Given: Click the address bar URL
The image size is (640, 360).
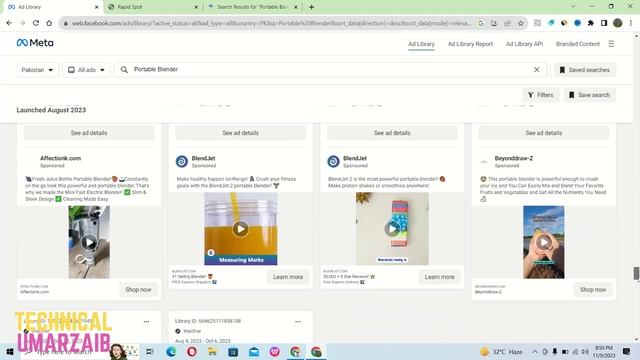Looking at the screenshot, I should (271, 23).
